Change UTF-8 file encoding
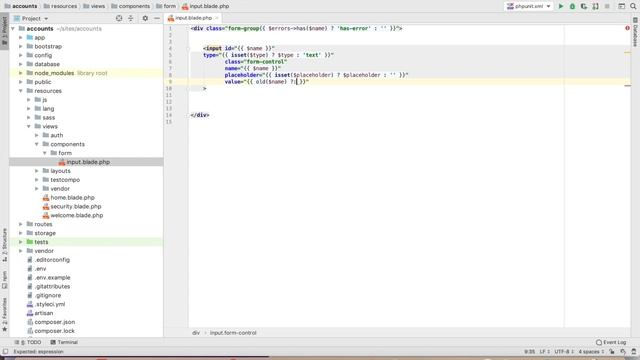 click(x=564, y=351)
